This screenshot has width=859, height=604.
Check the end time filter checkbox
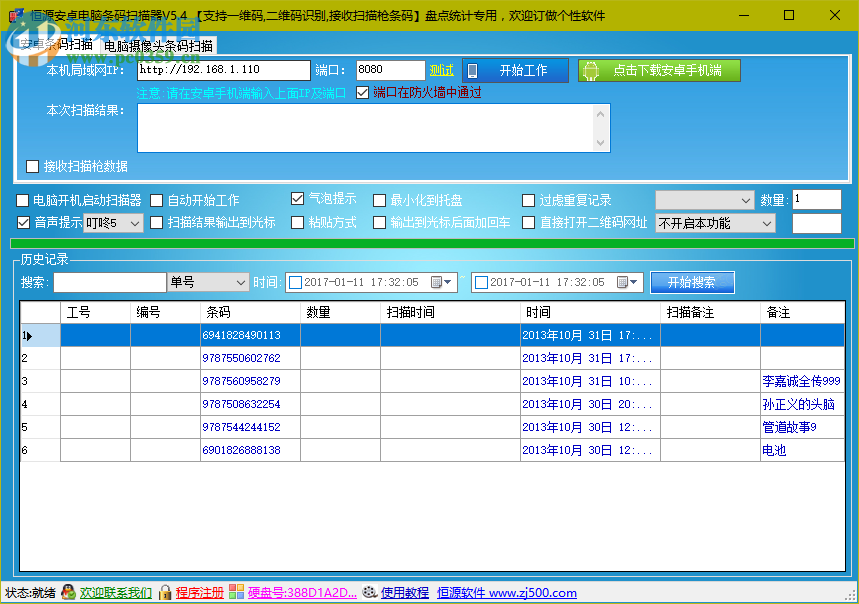(482, 283)
